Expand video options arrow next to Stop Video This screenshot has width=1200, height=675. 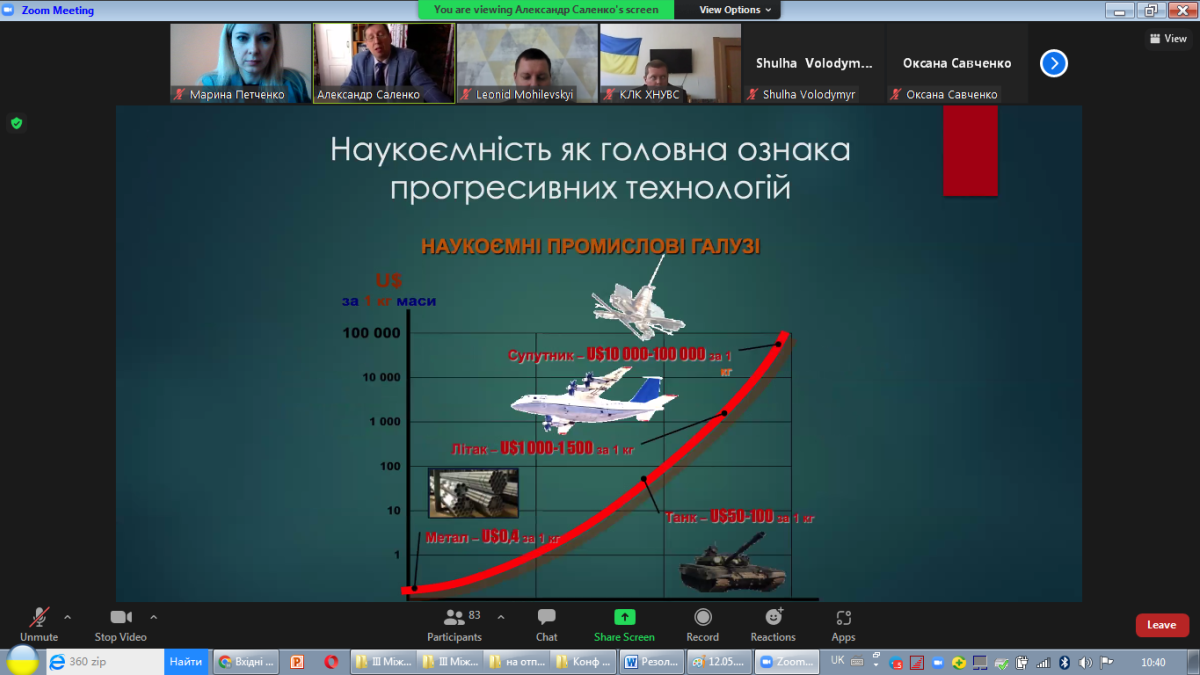(x=153, y=617)
